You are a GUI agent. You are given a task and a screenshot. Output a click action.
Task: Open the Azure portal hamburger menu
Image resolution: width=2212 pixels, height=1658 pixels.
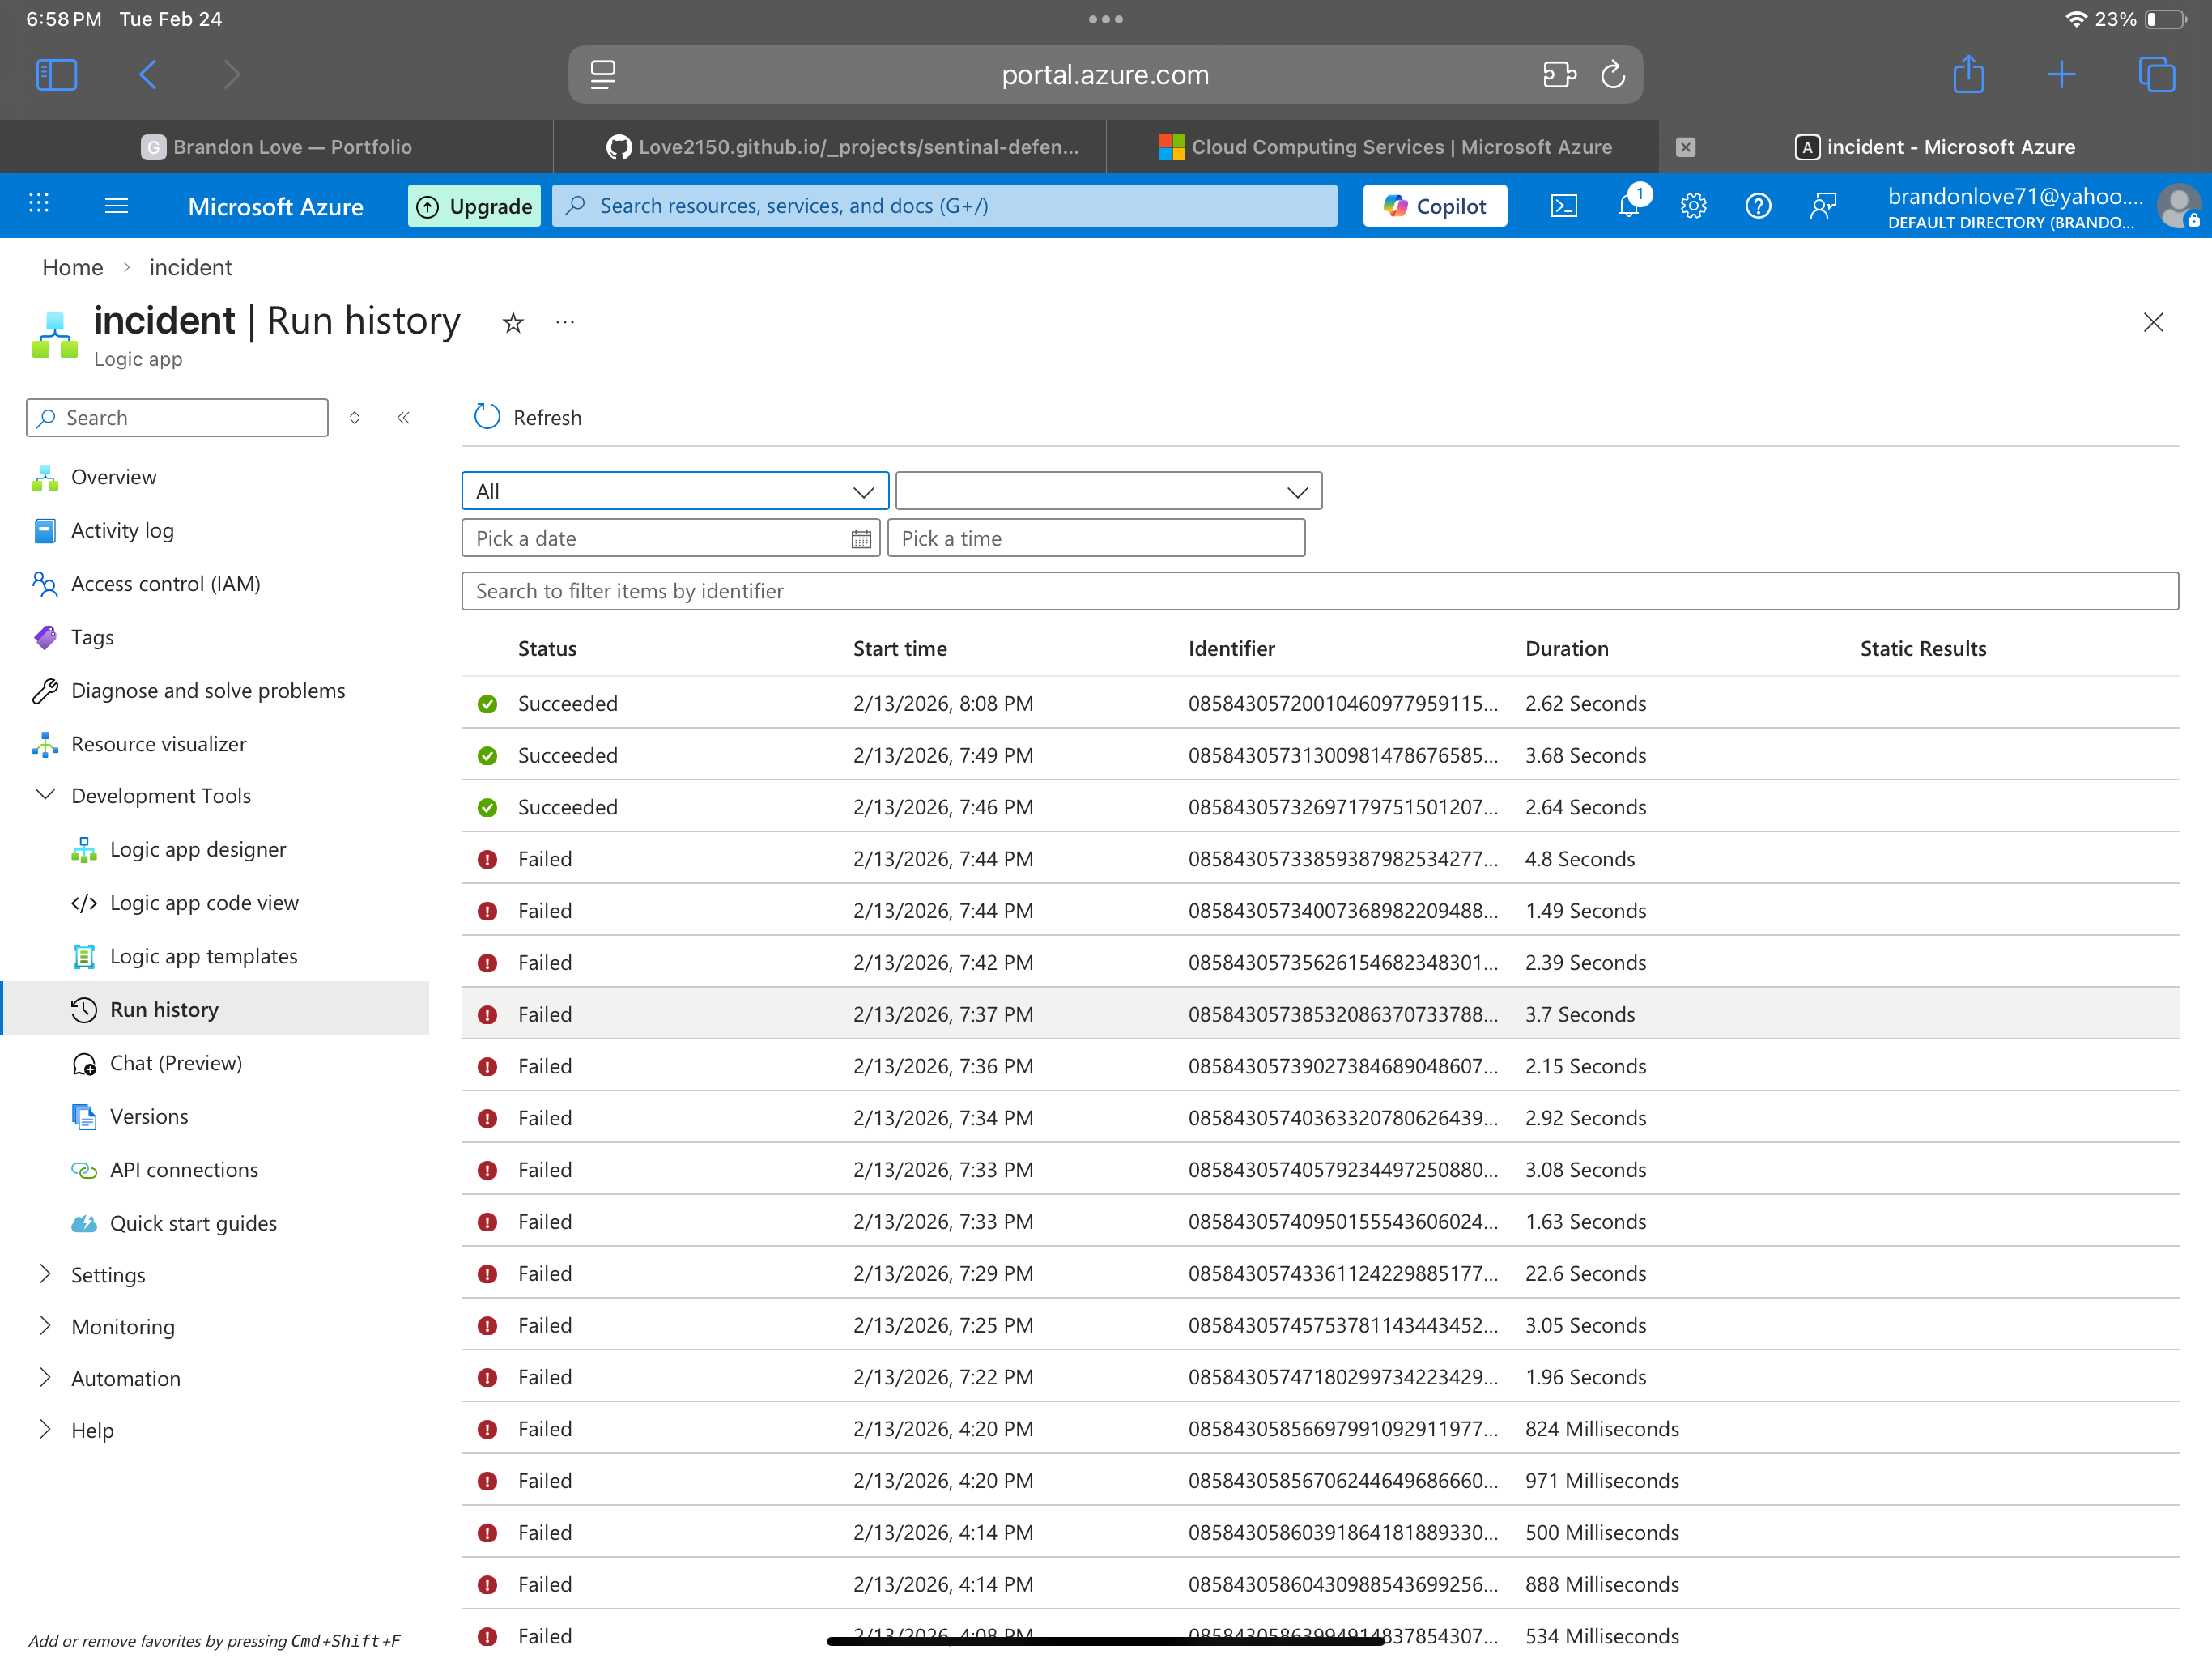point(116,206)
